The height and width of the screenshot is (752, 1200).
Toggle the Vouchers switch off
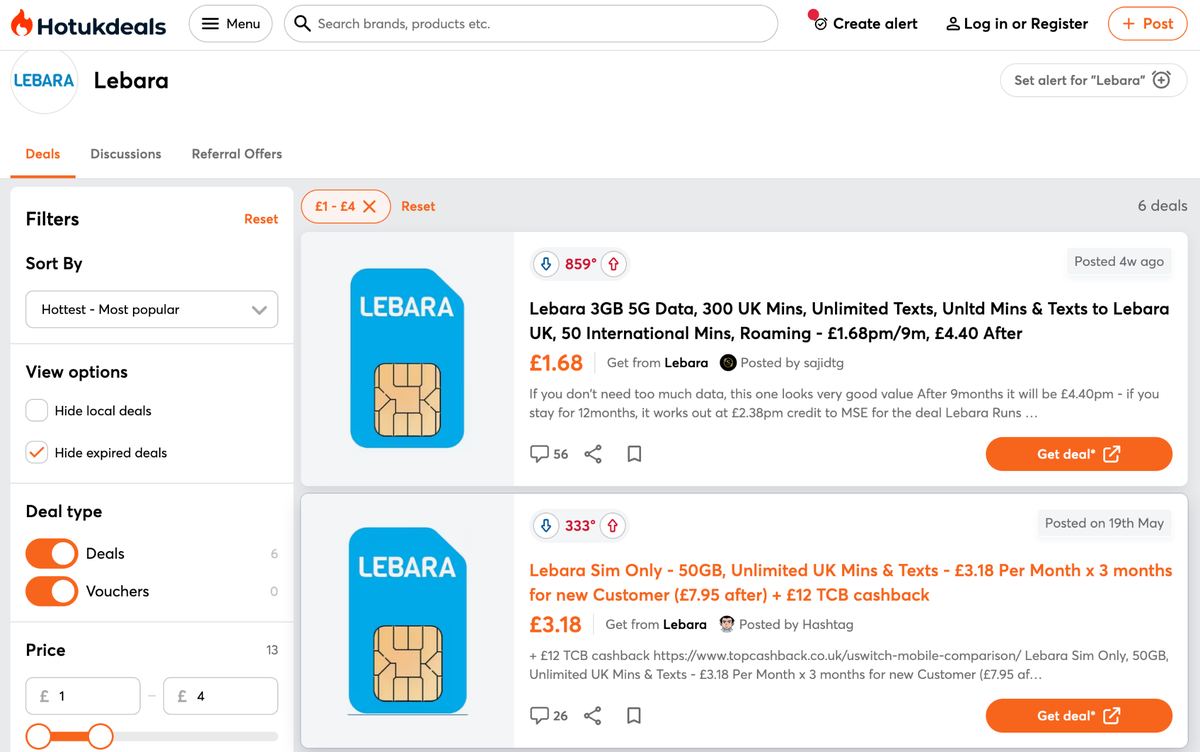click(x=51, y=591)
